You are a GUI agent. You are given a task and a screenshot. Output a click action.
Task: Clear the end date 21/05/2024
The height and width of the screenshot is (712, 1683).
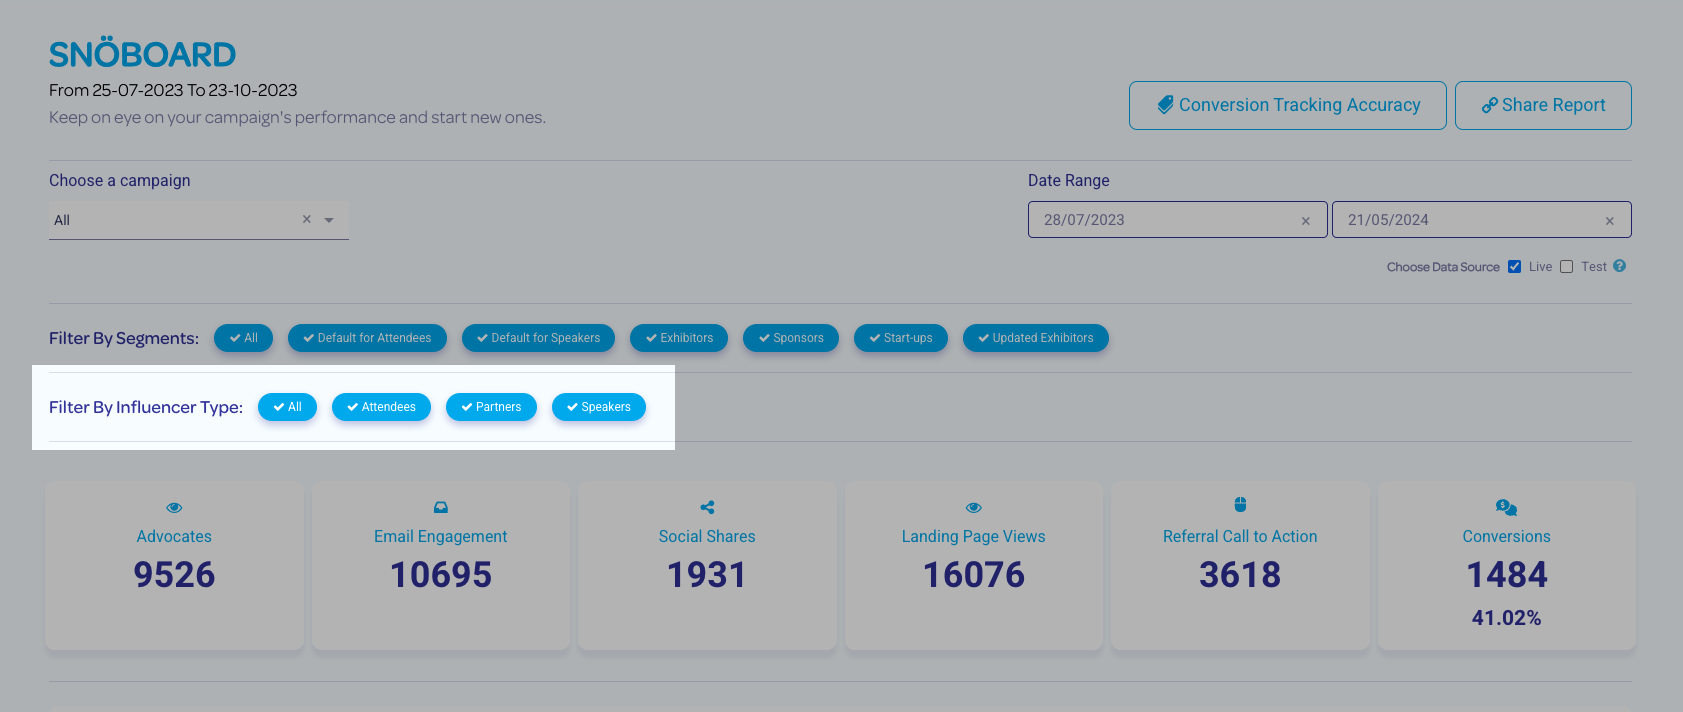1609,221
